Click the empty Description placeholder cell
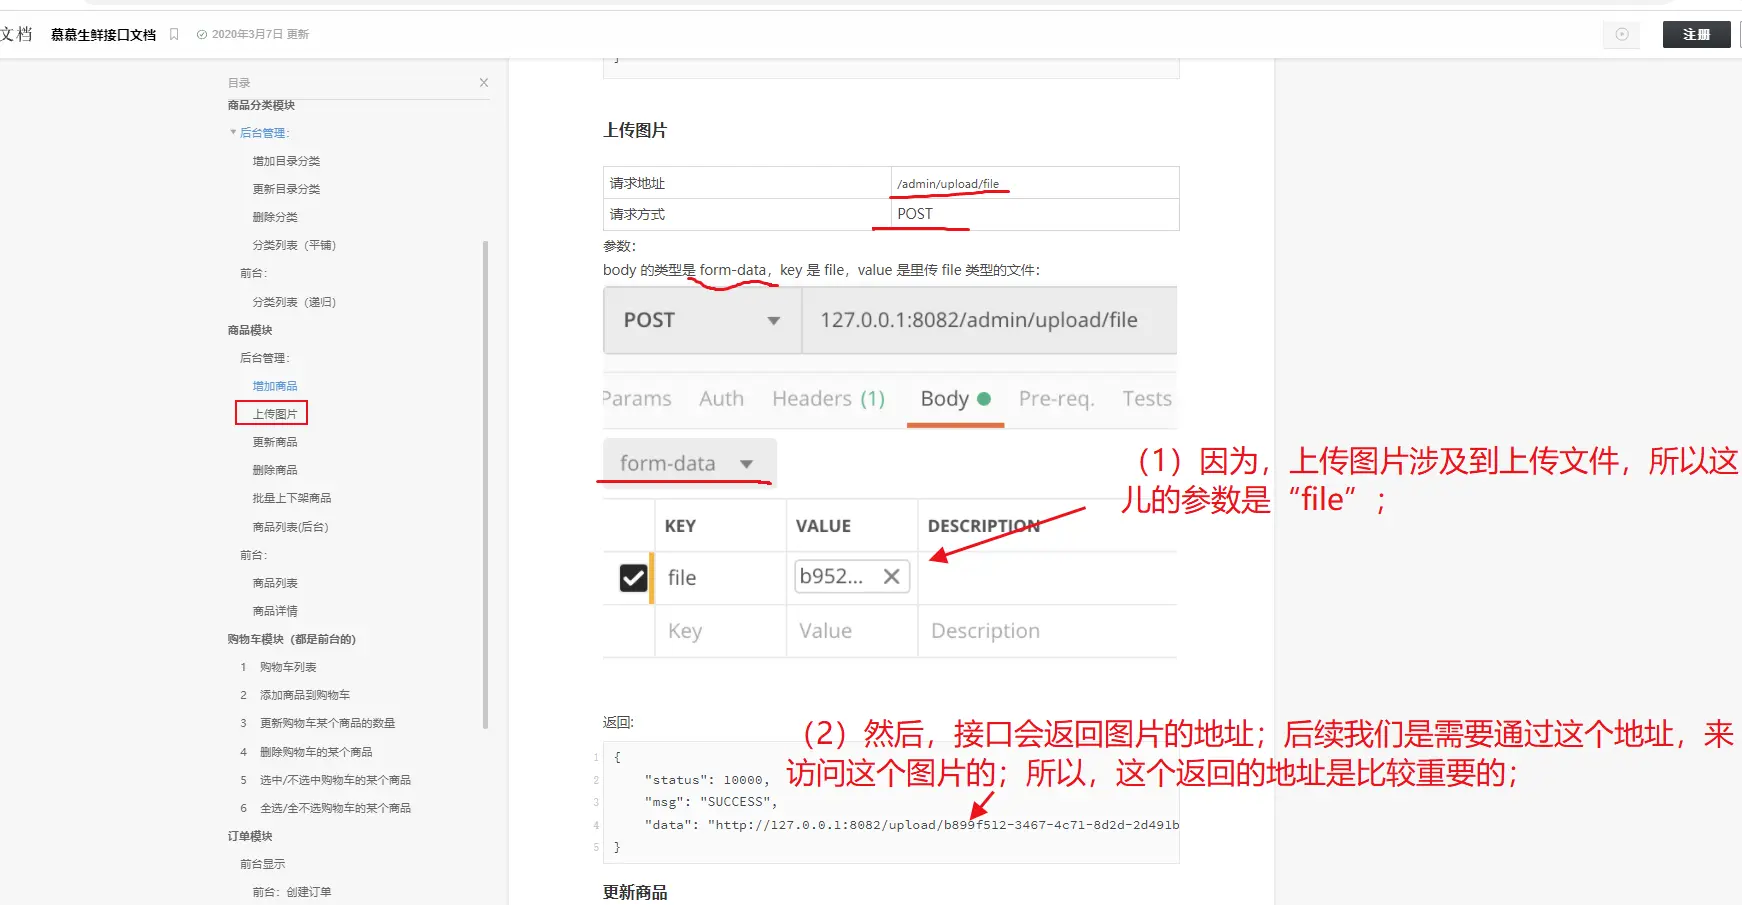Image resolution: width=1742 pixels, height=905 pixels. (1047, 631)
